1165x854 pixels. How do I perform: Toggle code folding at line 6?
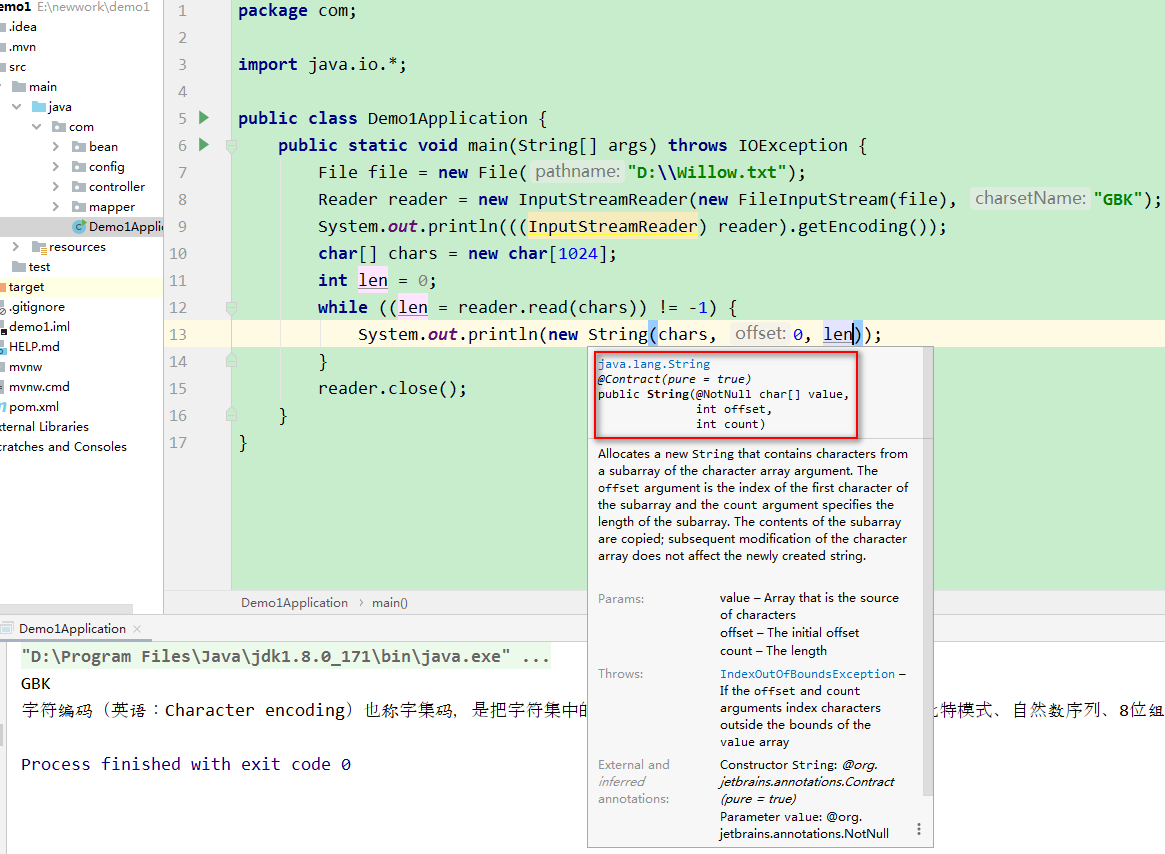coord(231,146)
